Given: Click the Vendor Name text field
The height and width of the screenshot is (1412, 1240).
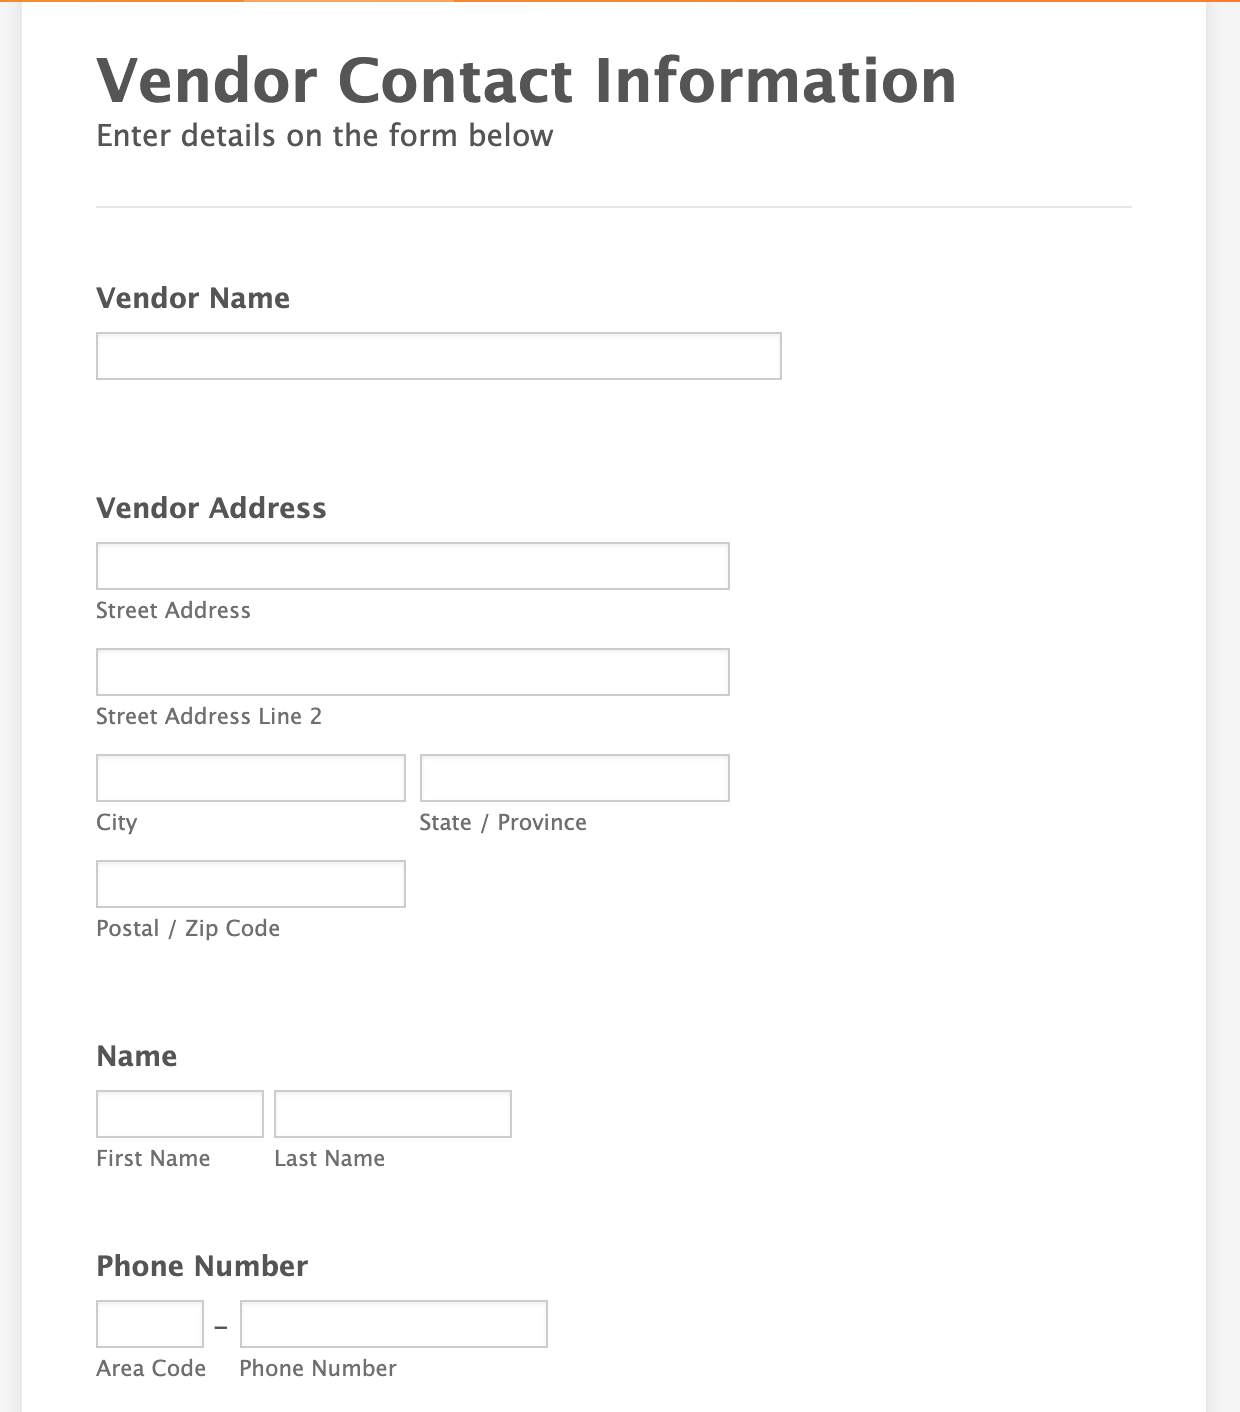Looking at the screenshot, I should click(438, 356).
